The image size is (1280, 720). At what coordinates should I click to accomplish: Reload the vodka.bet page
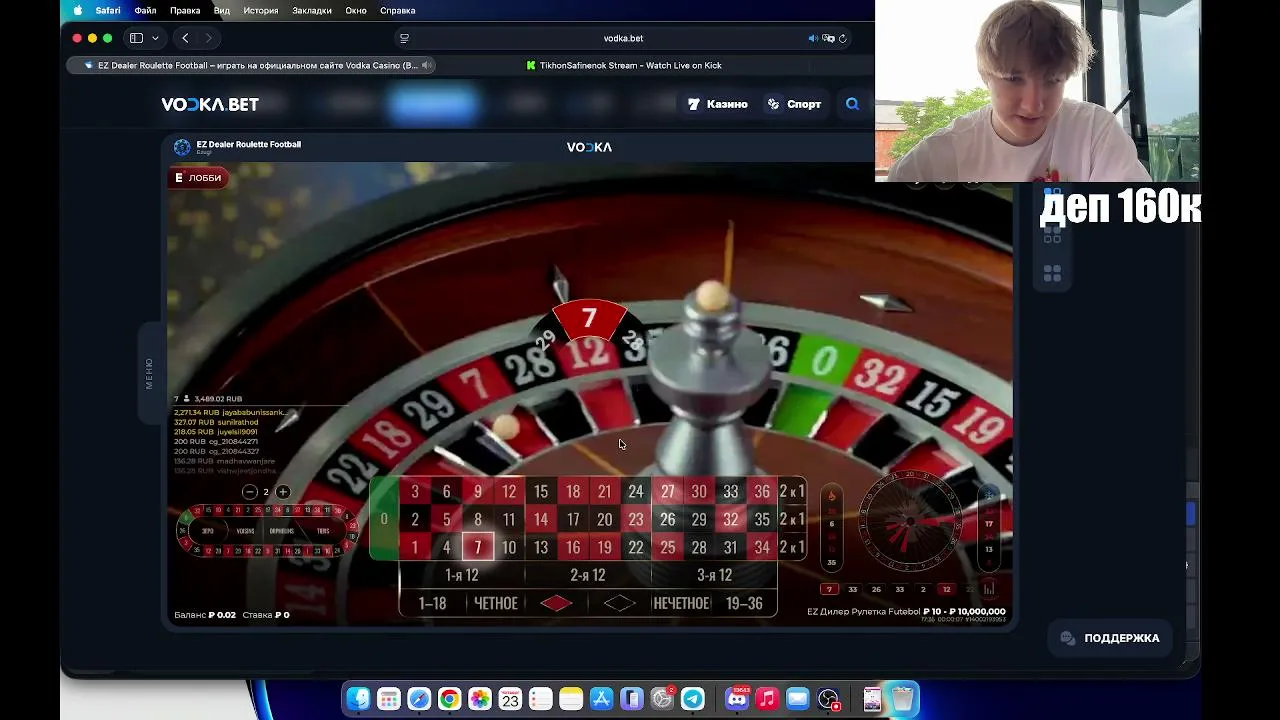tap(843, 38)
